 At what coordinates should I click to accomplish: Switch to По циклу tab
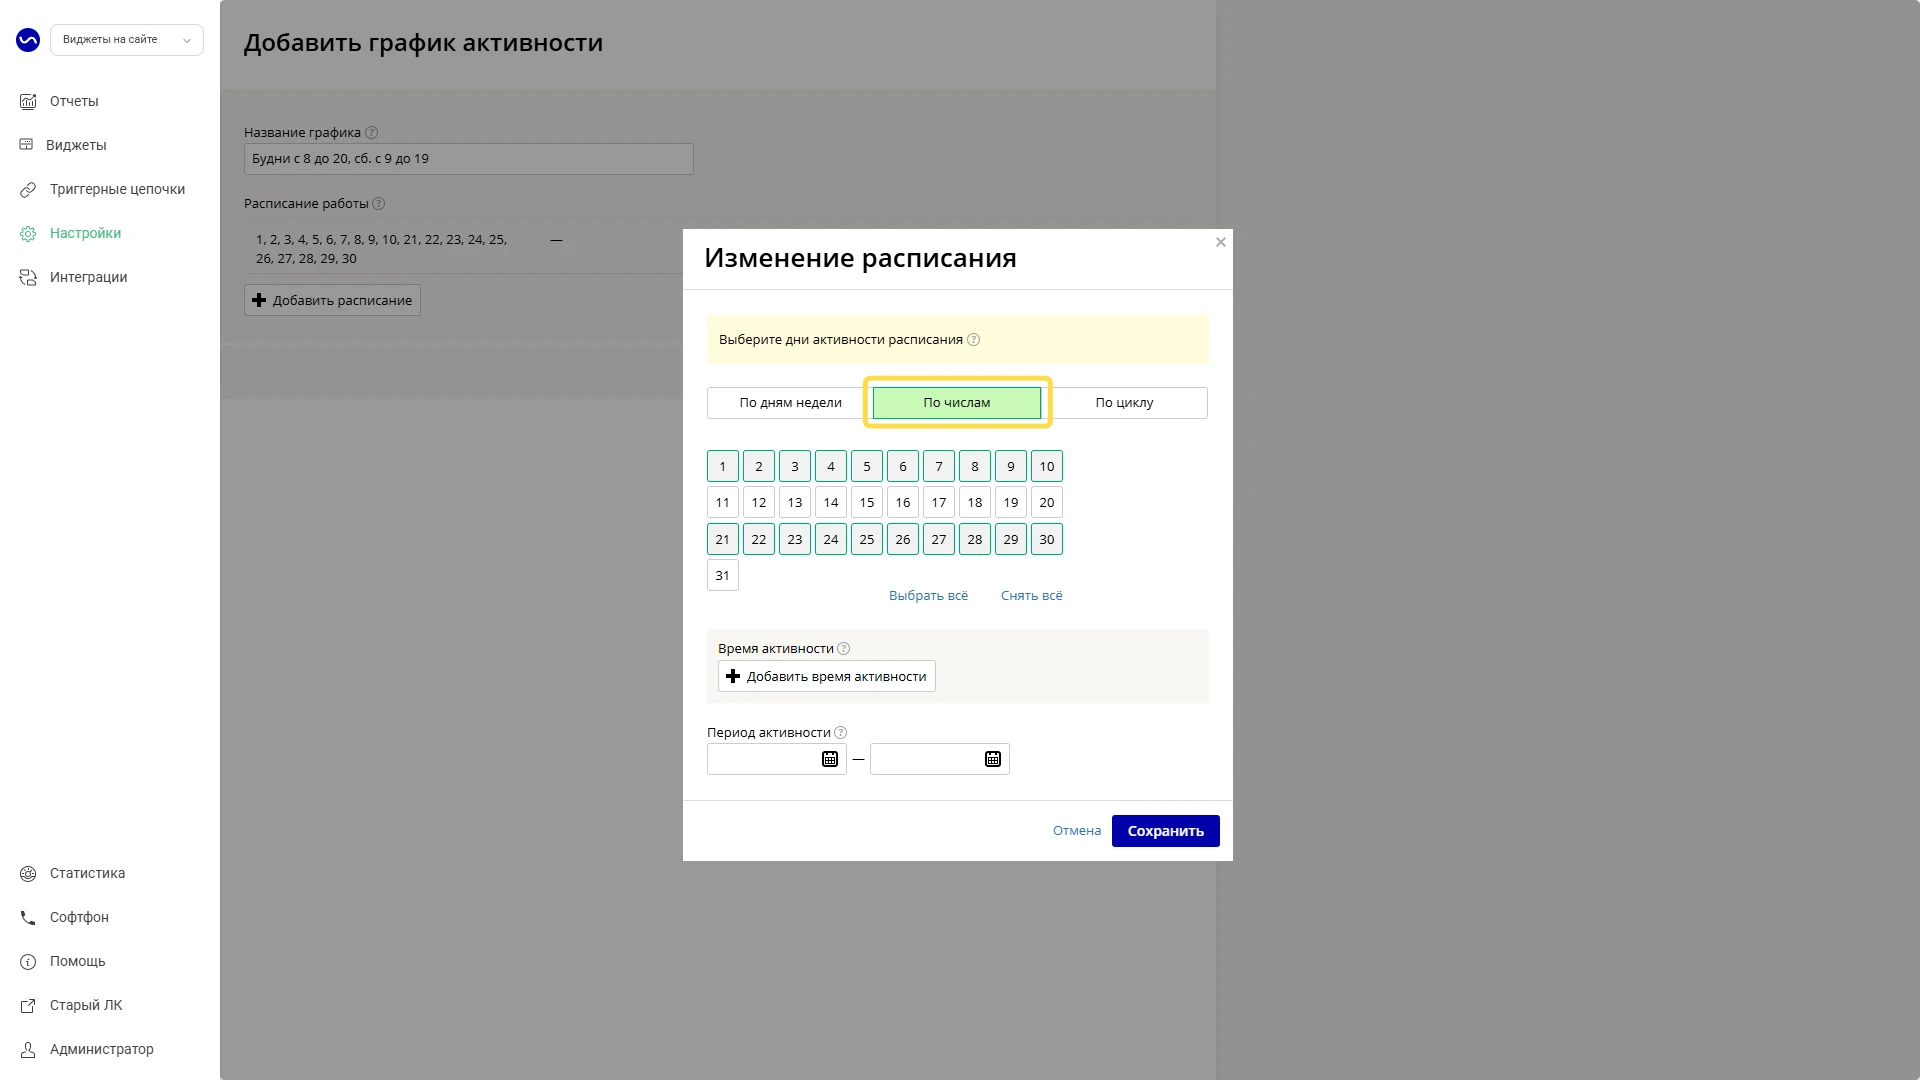point(1124,403)
